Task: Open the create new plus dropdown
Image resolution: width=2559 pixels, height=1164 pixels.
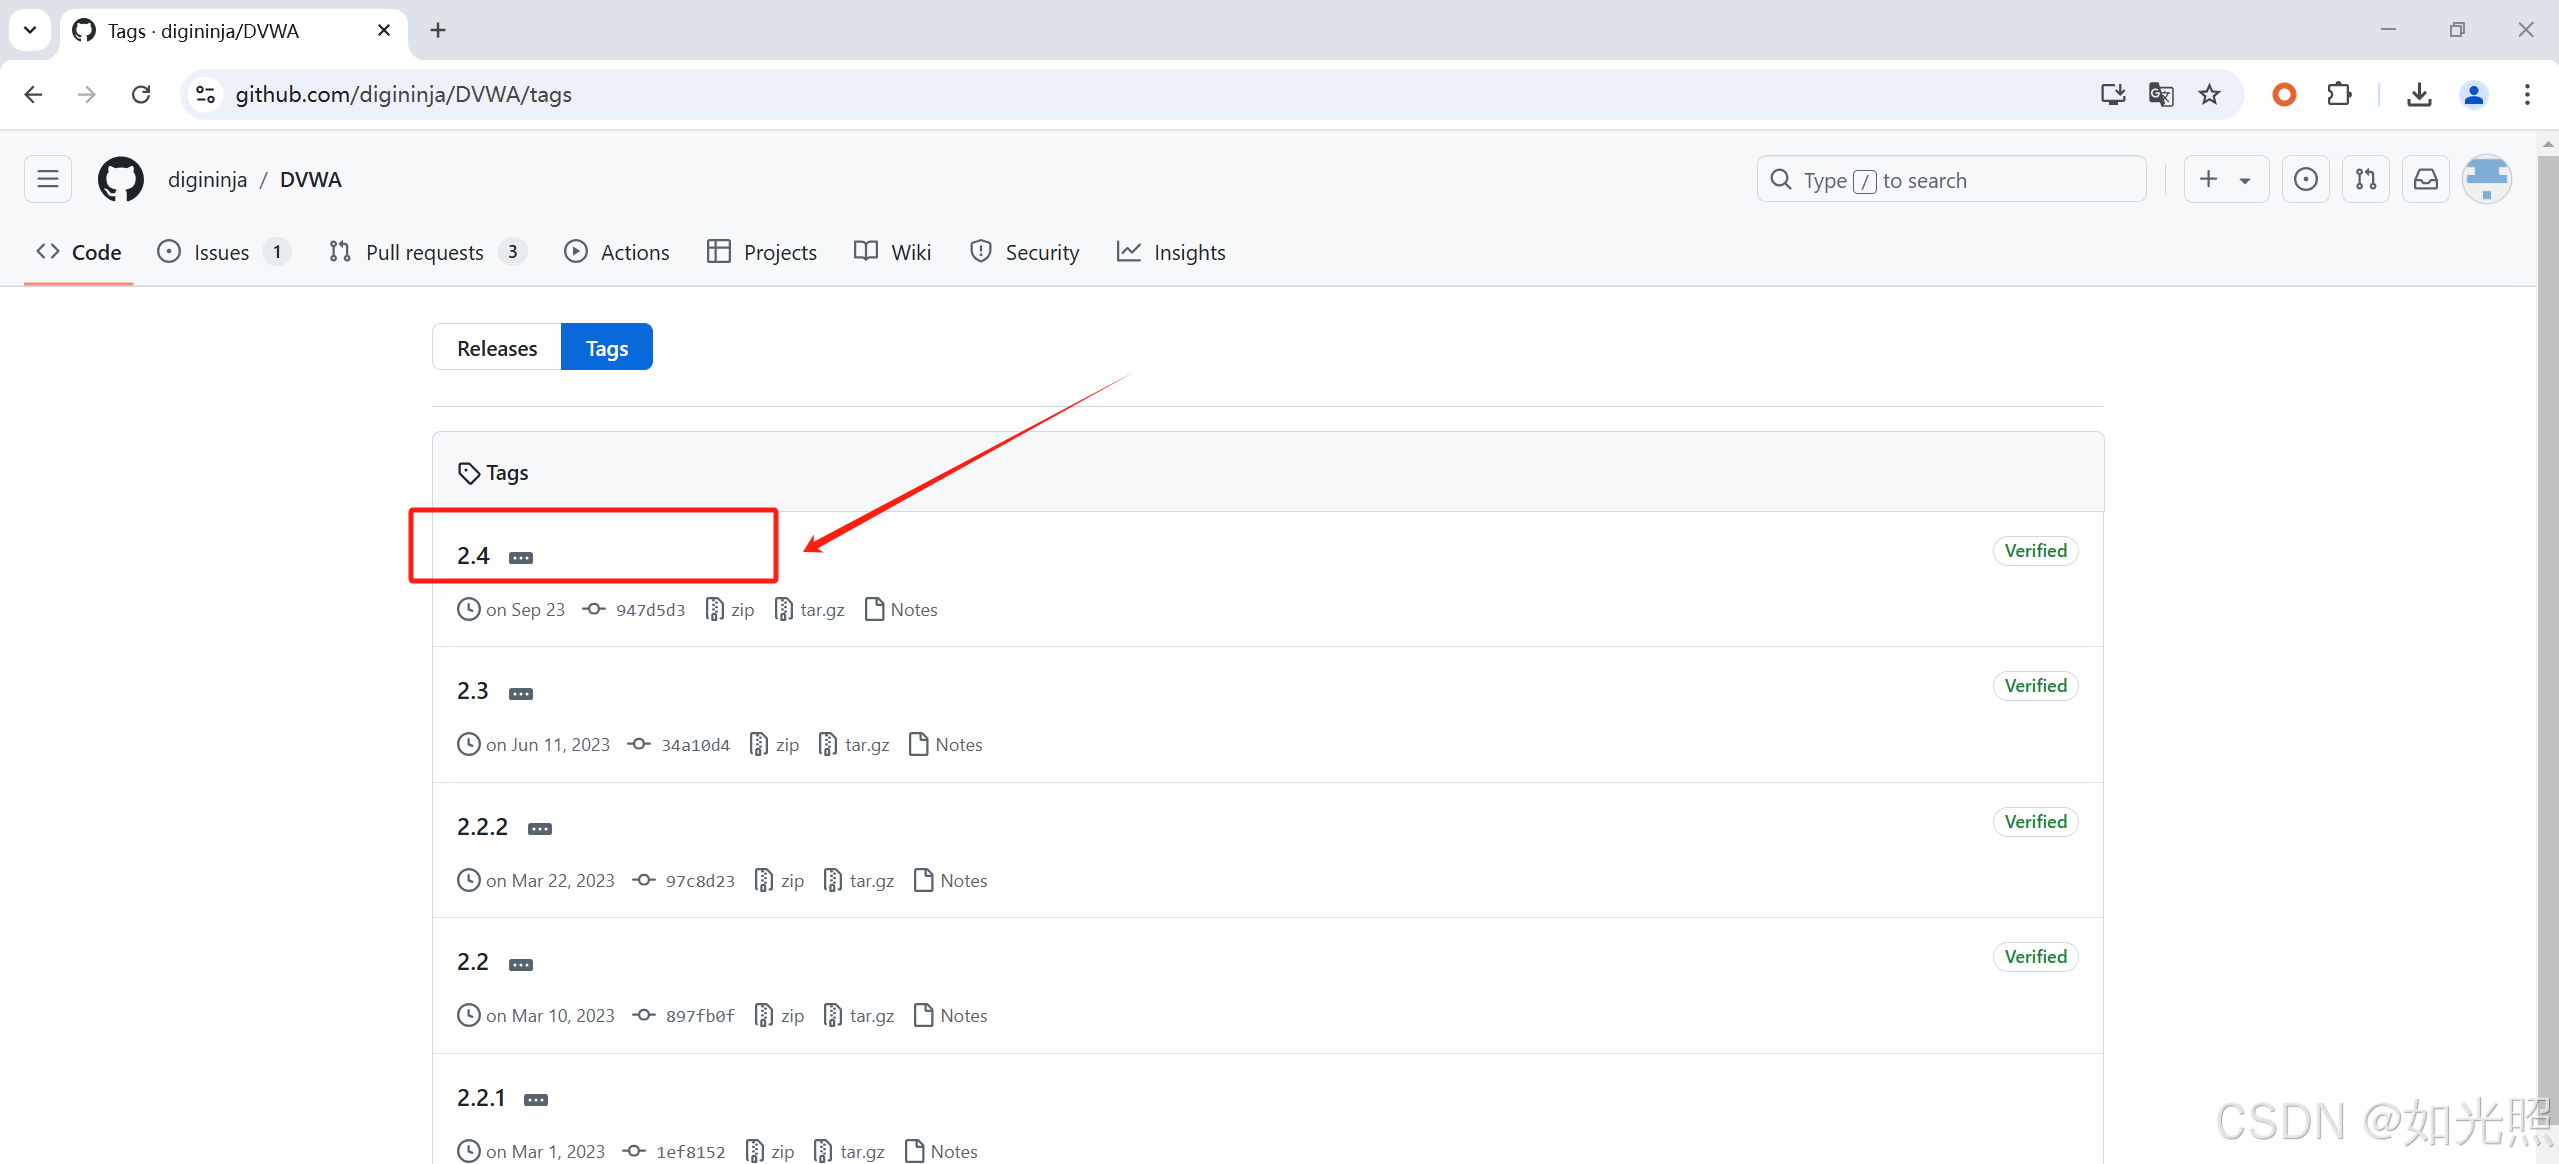Action: 2226,180
